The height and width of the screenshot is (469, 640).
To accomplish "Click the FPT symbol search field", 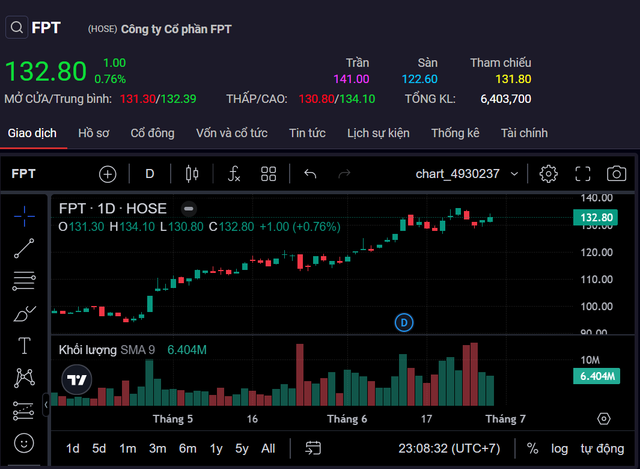I will 40,28.
